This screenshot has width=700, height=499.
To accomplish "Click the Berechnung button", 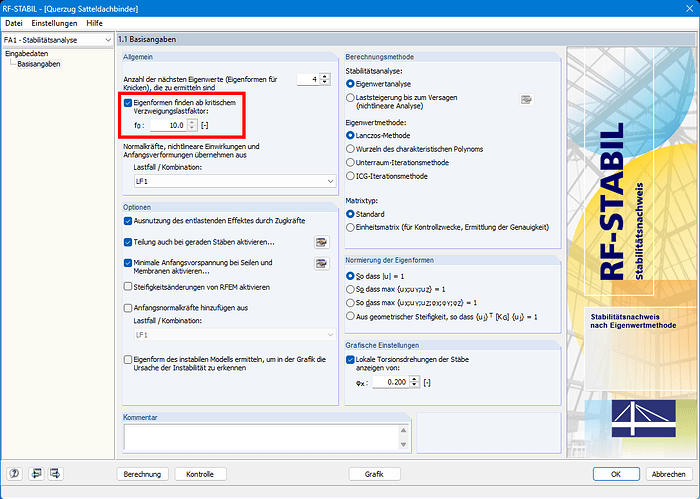I will (x=142, y=474).
